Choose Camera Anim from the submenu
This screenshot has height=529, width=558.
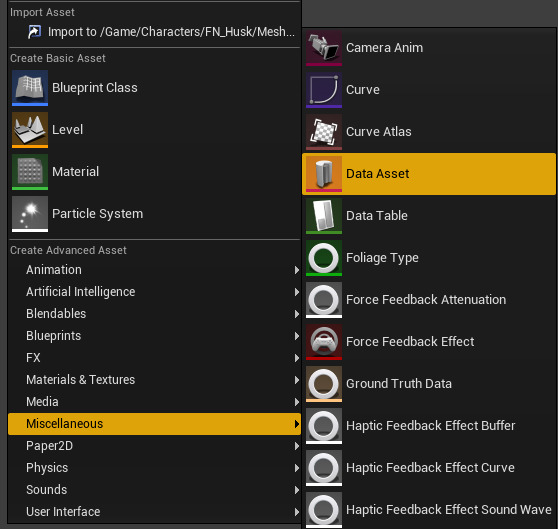tap(429, 48)
